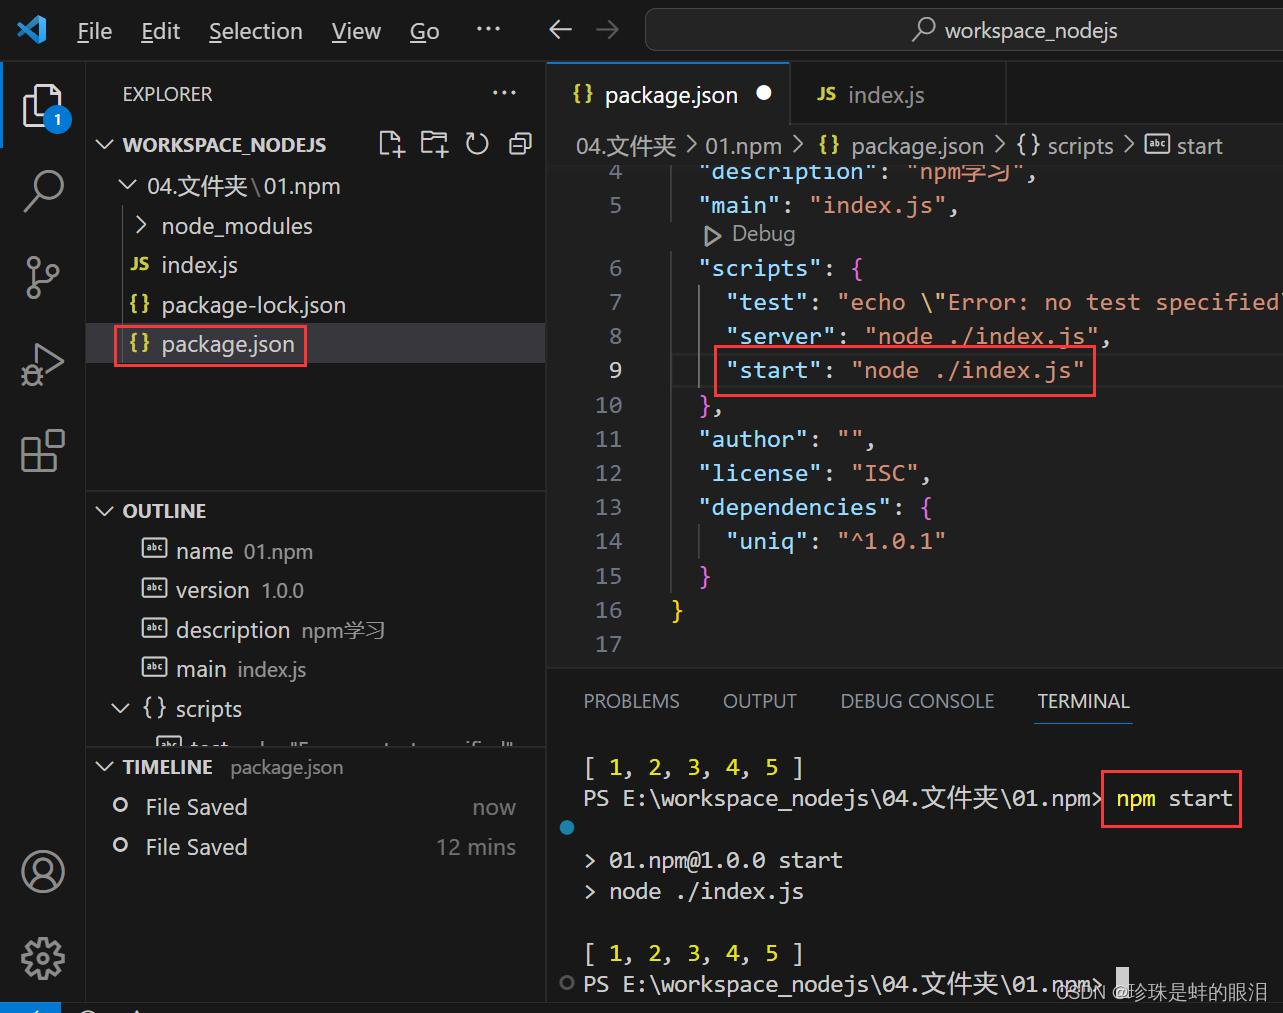Image resolution: width=1283 pixels, height=1013 pixels.
Task: Select description npm学习 in Outline
Action: point(315,630)
